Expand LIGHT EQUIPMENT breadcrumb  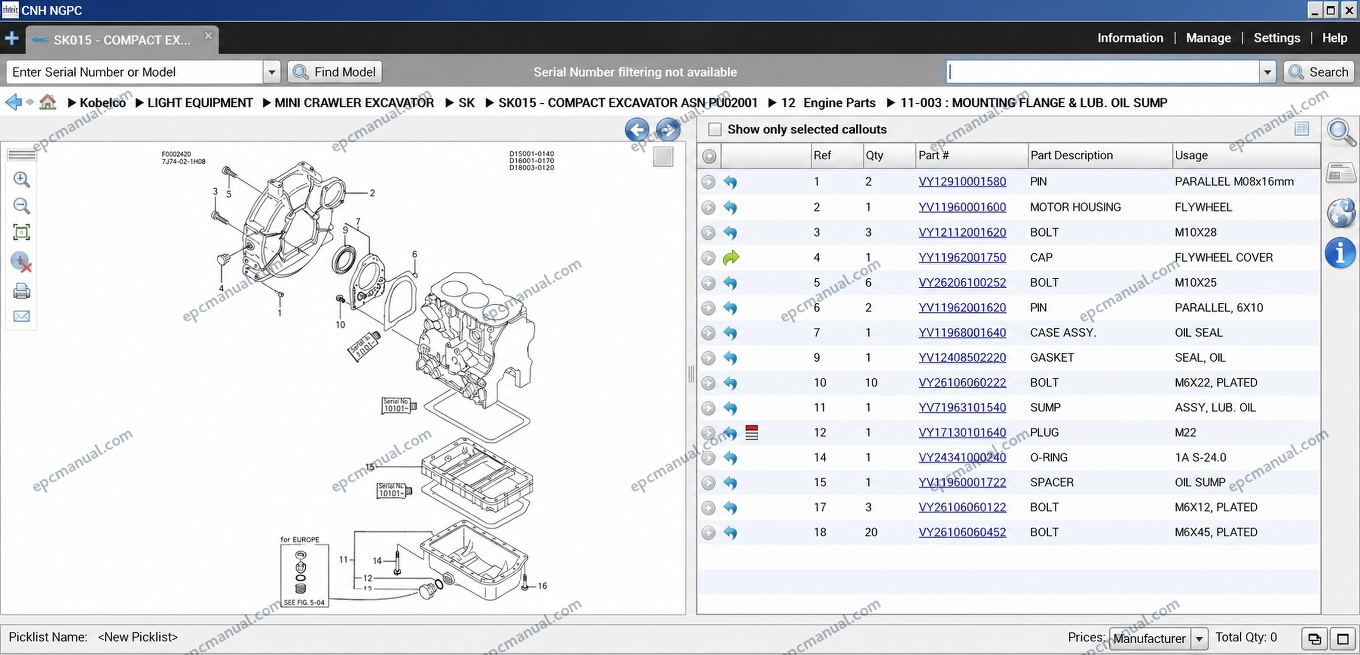[140, 103]
